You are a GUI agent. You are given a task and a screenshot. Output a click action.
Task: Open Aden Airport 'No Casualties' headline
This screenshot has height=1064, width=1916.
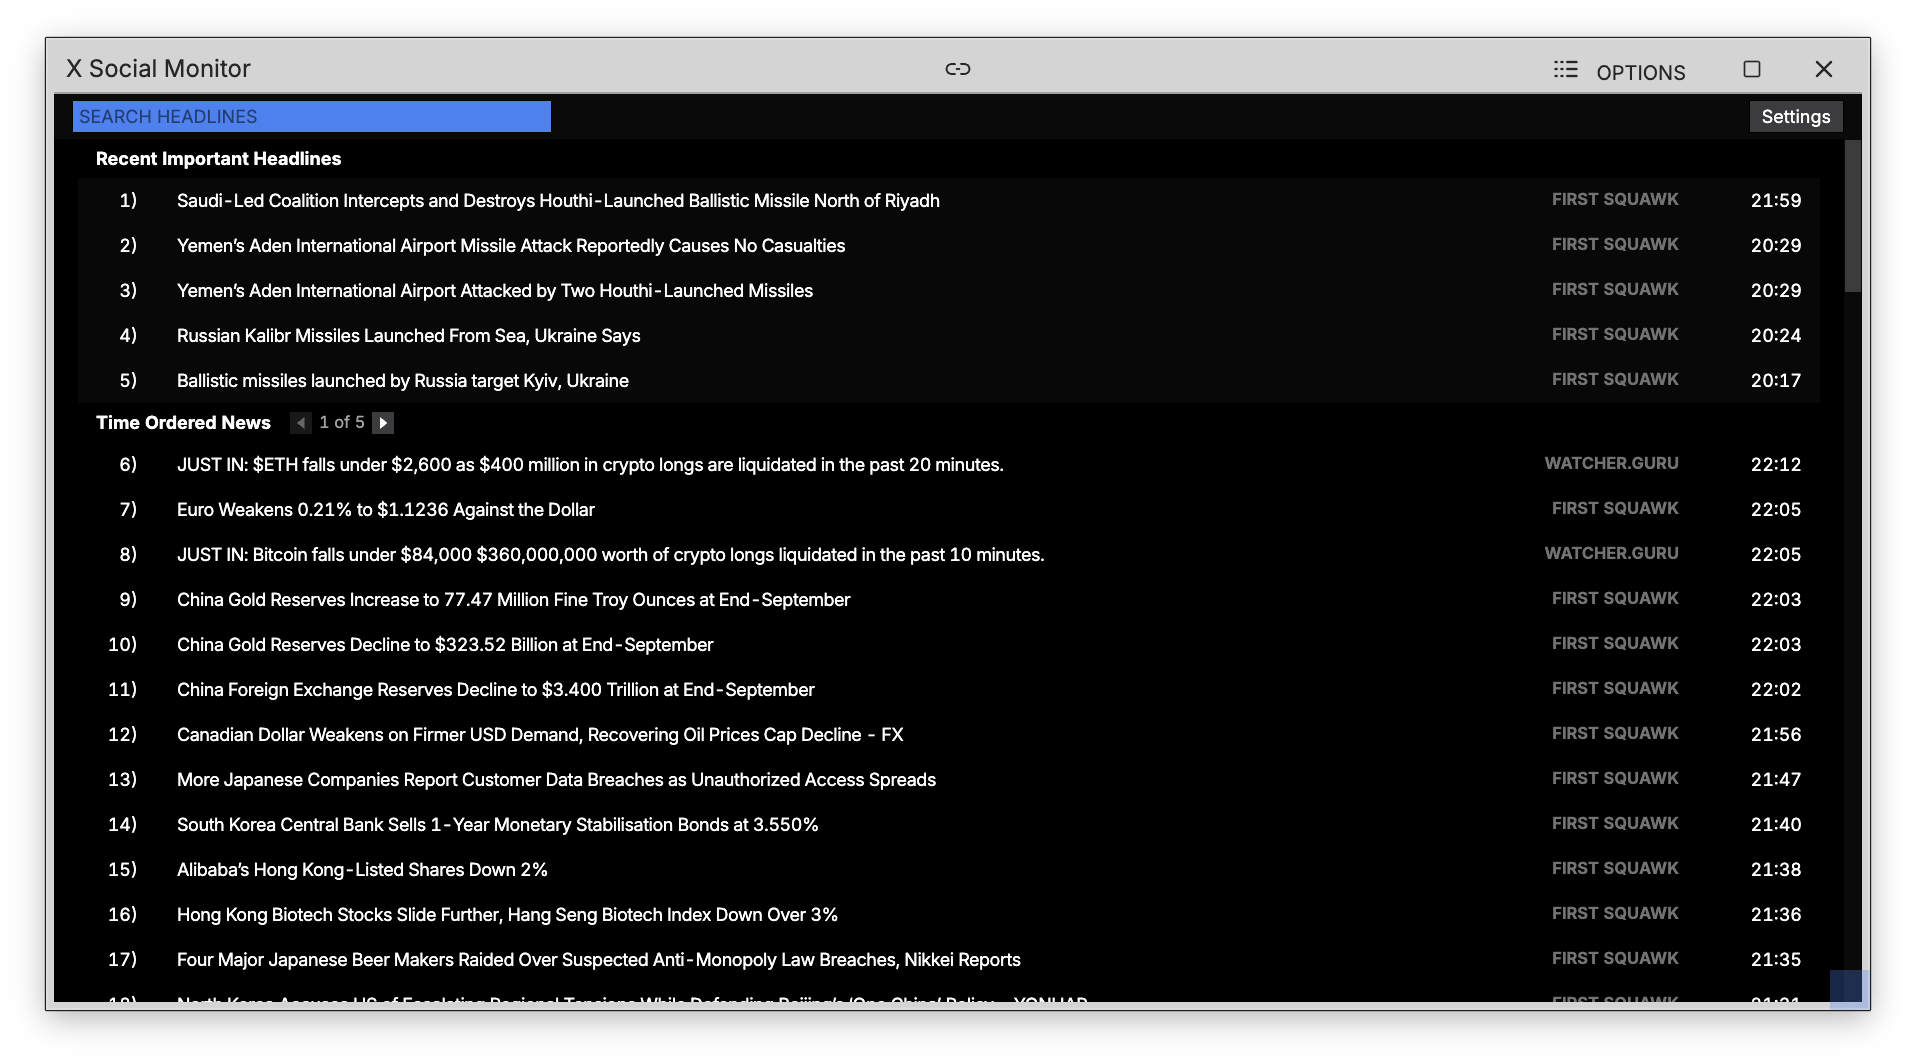(x=511, y=246)
